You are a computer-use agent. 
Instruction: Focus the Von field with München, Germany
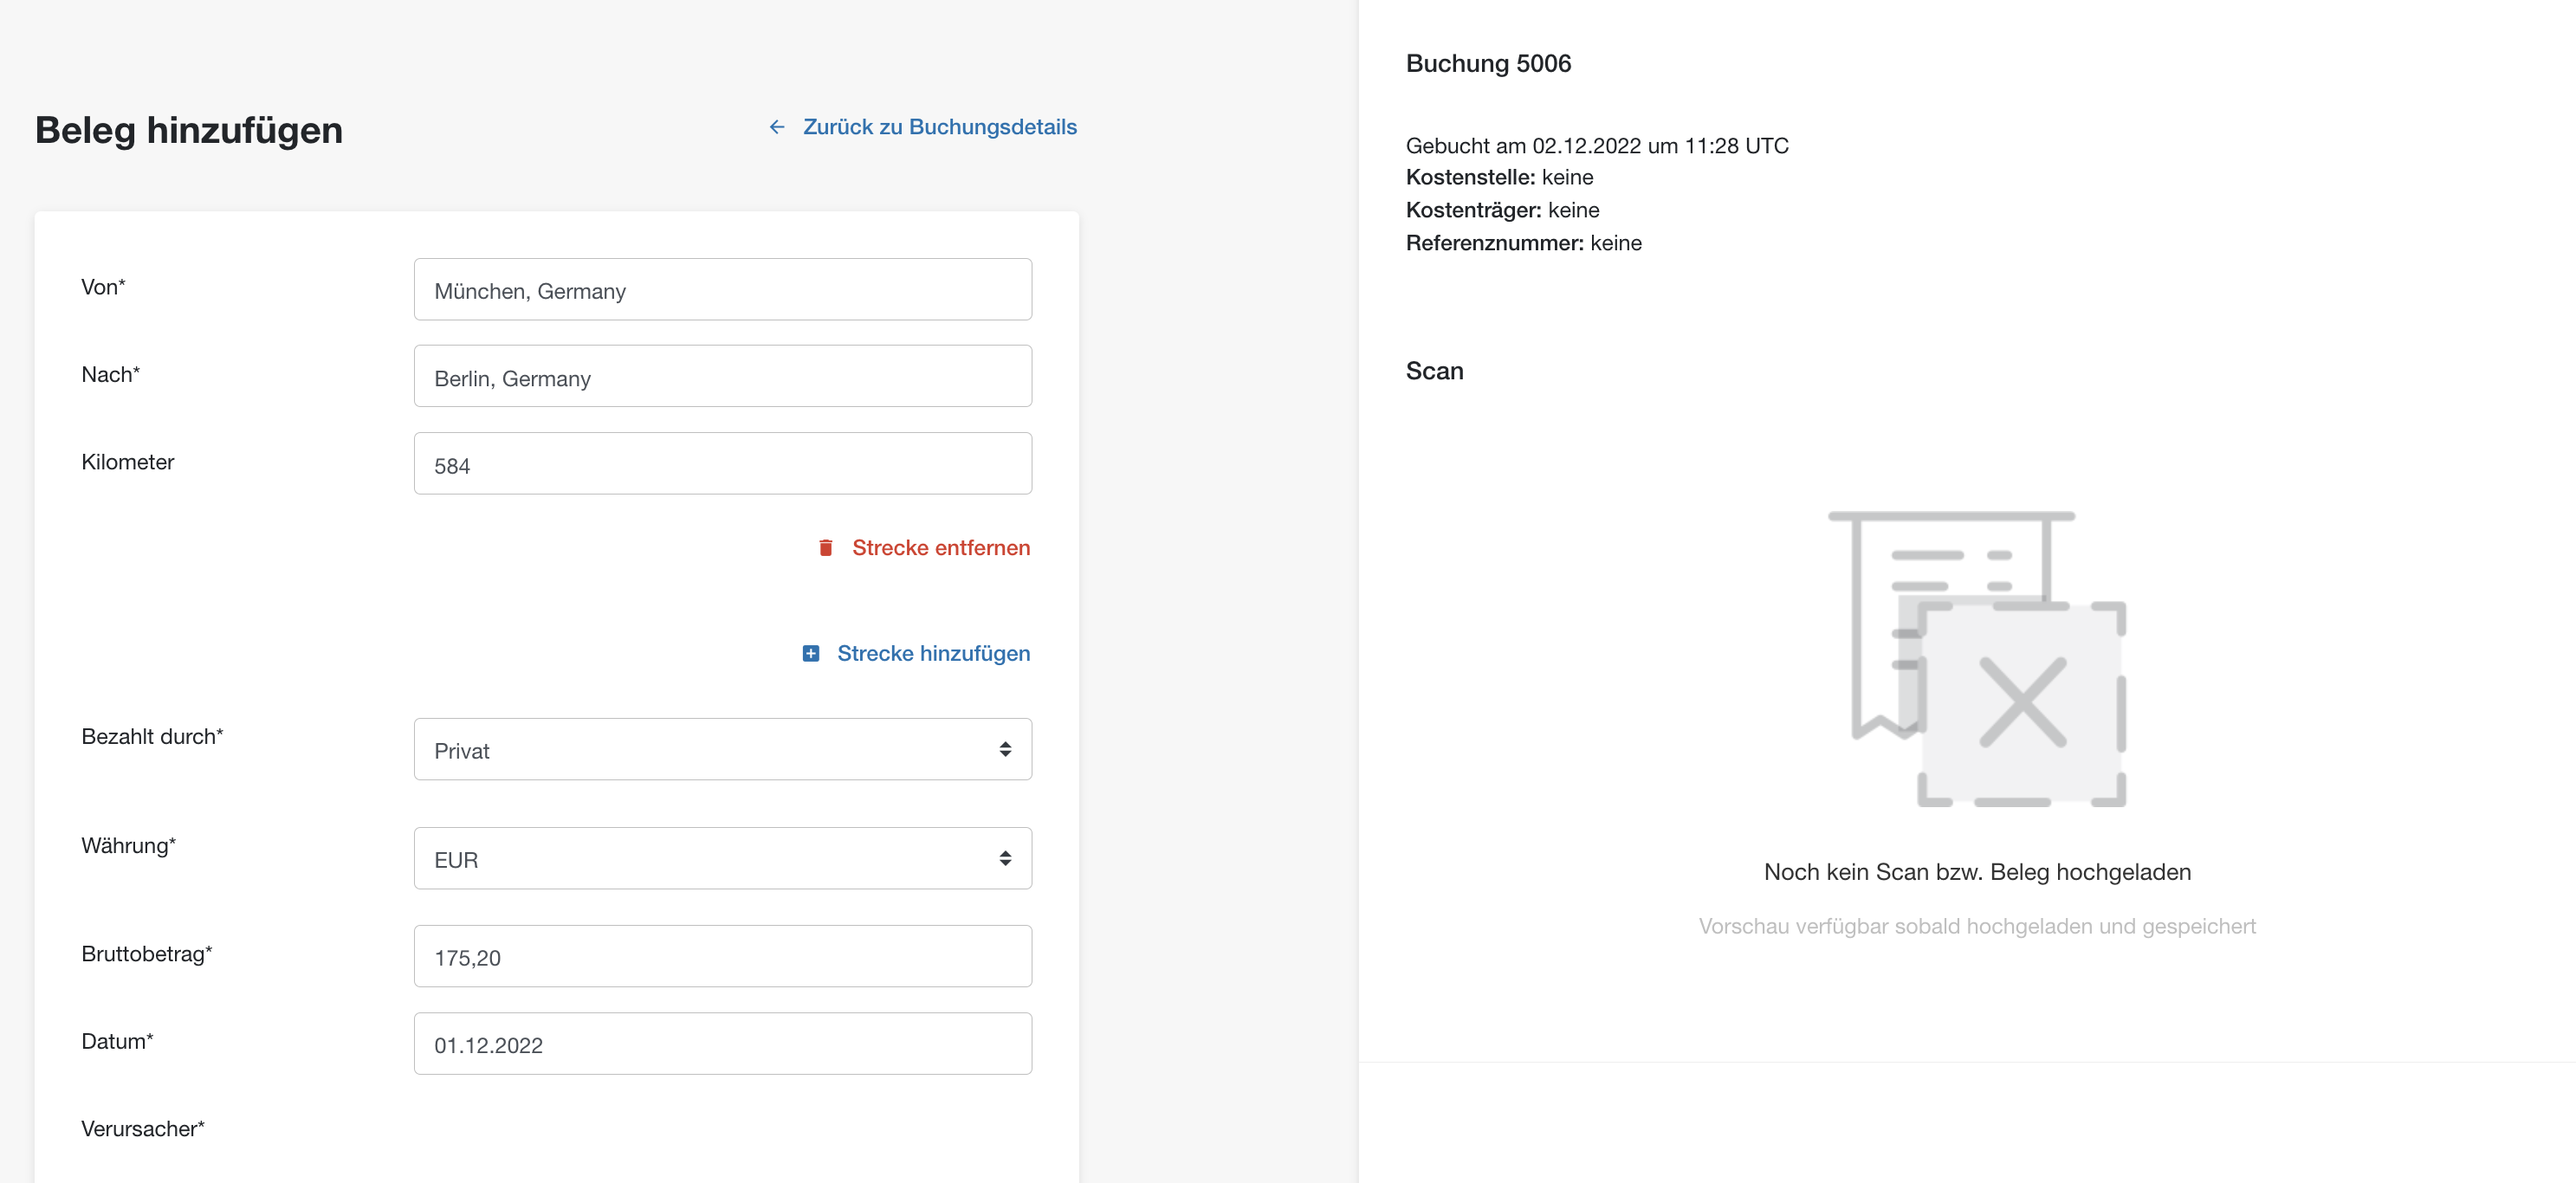pos(723,290)
